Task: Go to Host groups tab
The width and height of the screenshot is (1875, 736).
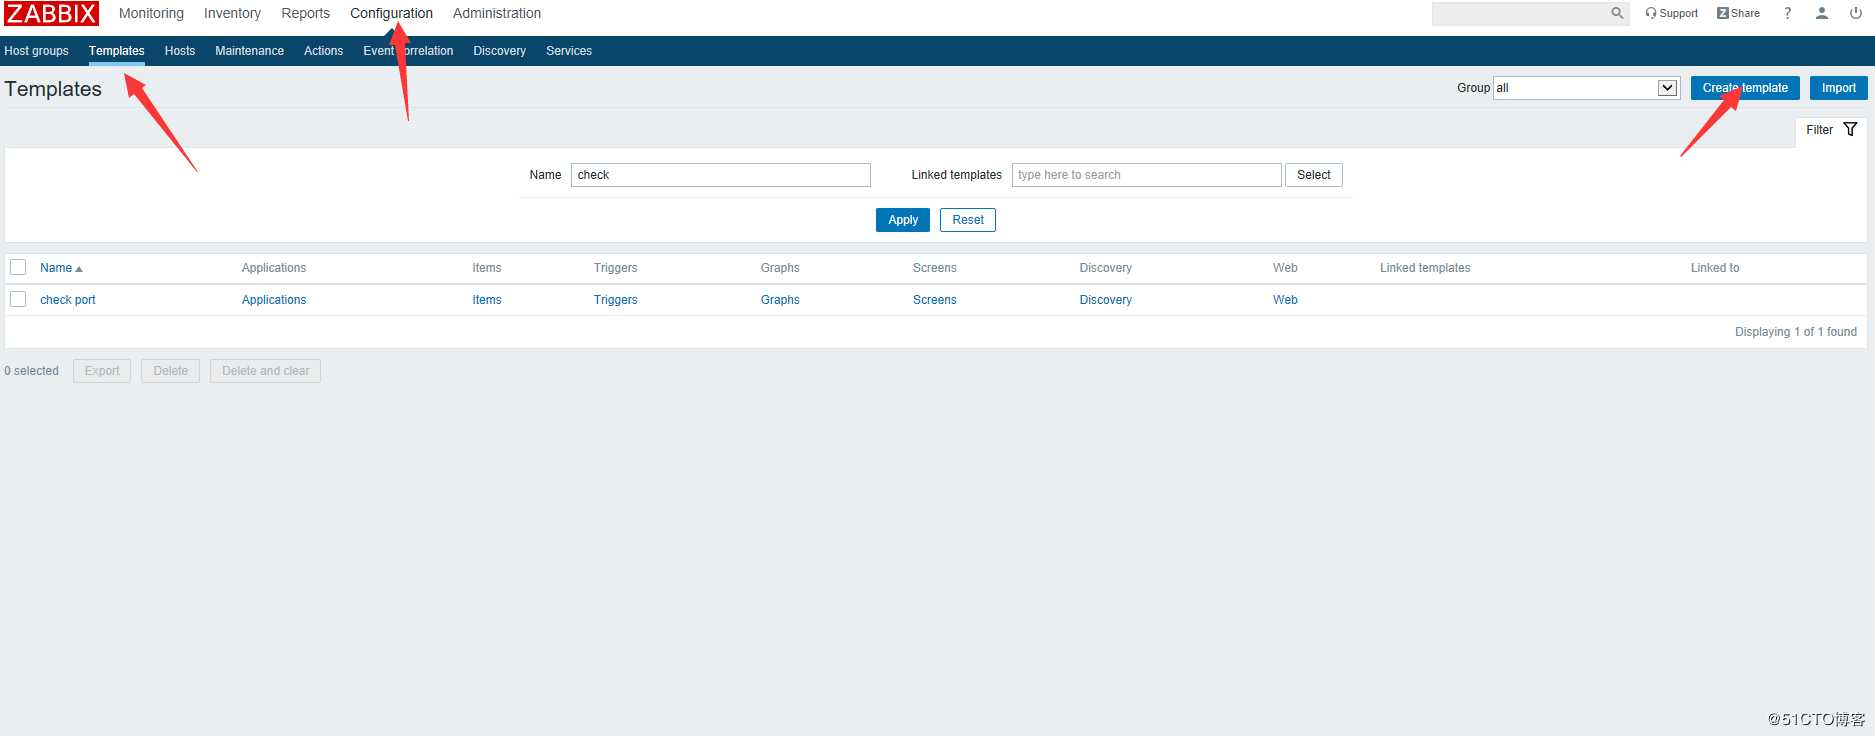Action: pyautogui.click(x=36, y=51)
